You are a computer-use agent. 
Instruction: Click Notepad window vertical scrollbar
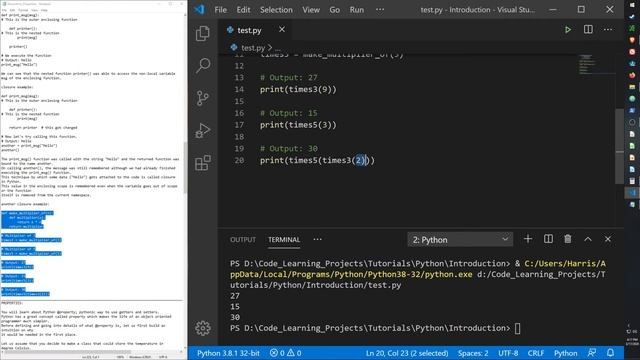[185, 167]
